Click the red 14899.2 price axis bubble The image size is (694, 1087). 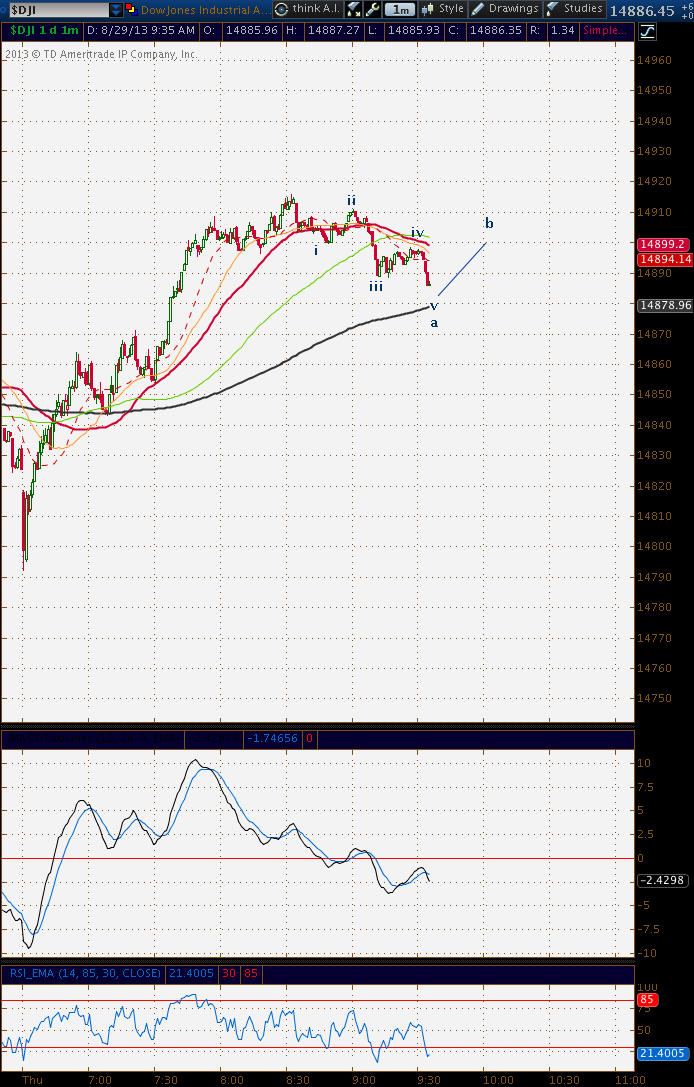pyautogui.click(x=663, y=244)
